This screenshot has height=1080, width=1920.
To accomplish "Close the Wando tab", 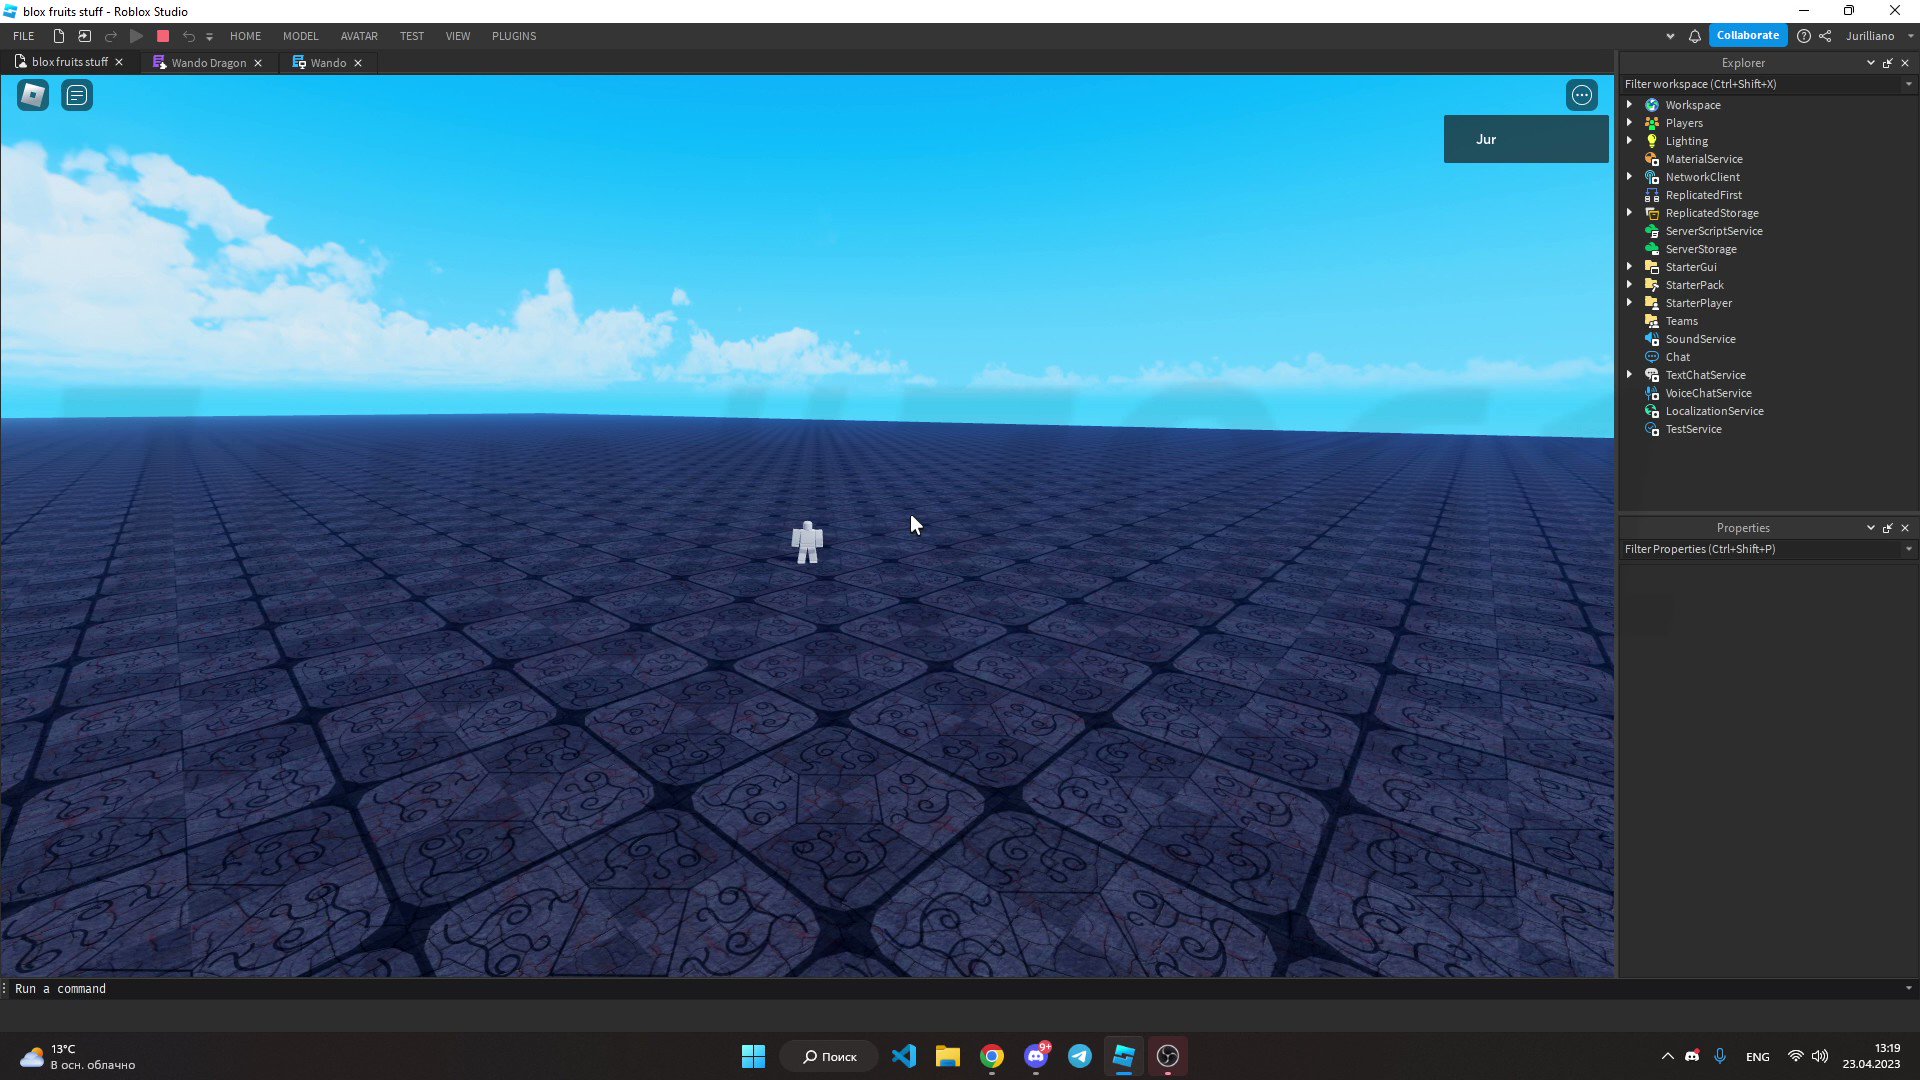I will [x=358, y=63].
